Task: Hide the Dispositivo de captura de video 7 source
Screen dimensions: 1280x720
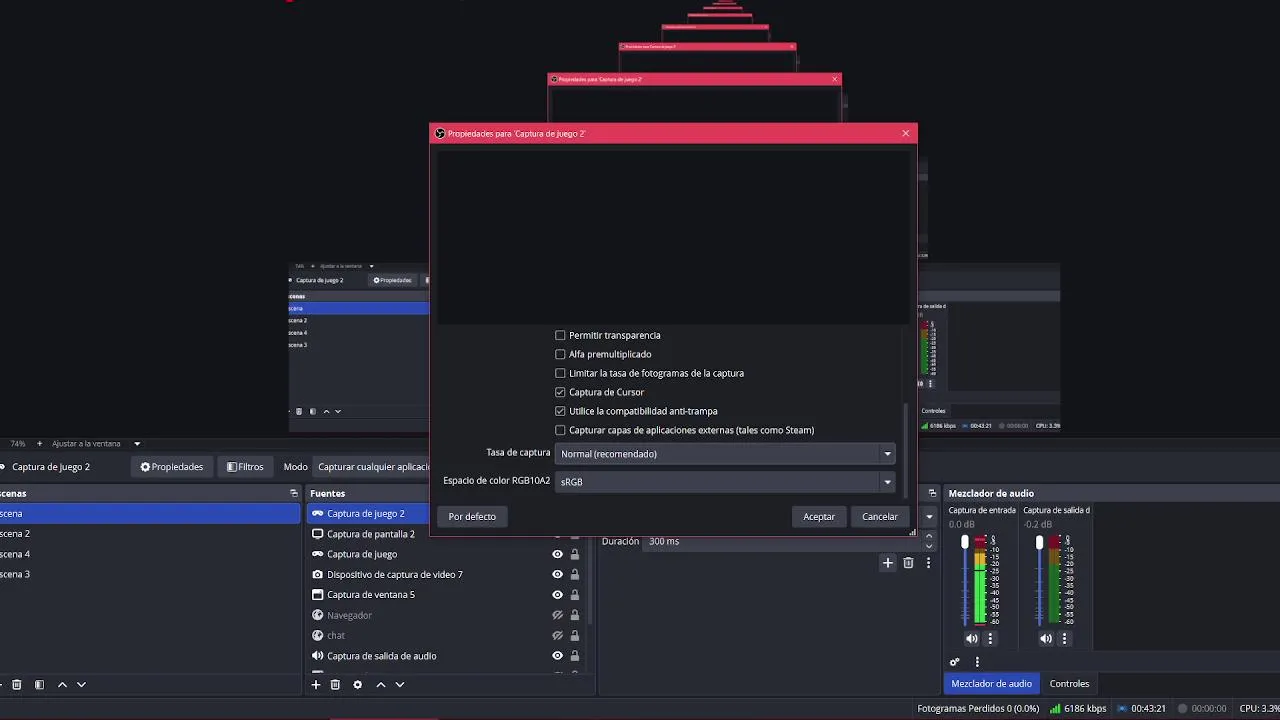Action: click(558, 574)
